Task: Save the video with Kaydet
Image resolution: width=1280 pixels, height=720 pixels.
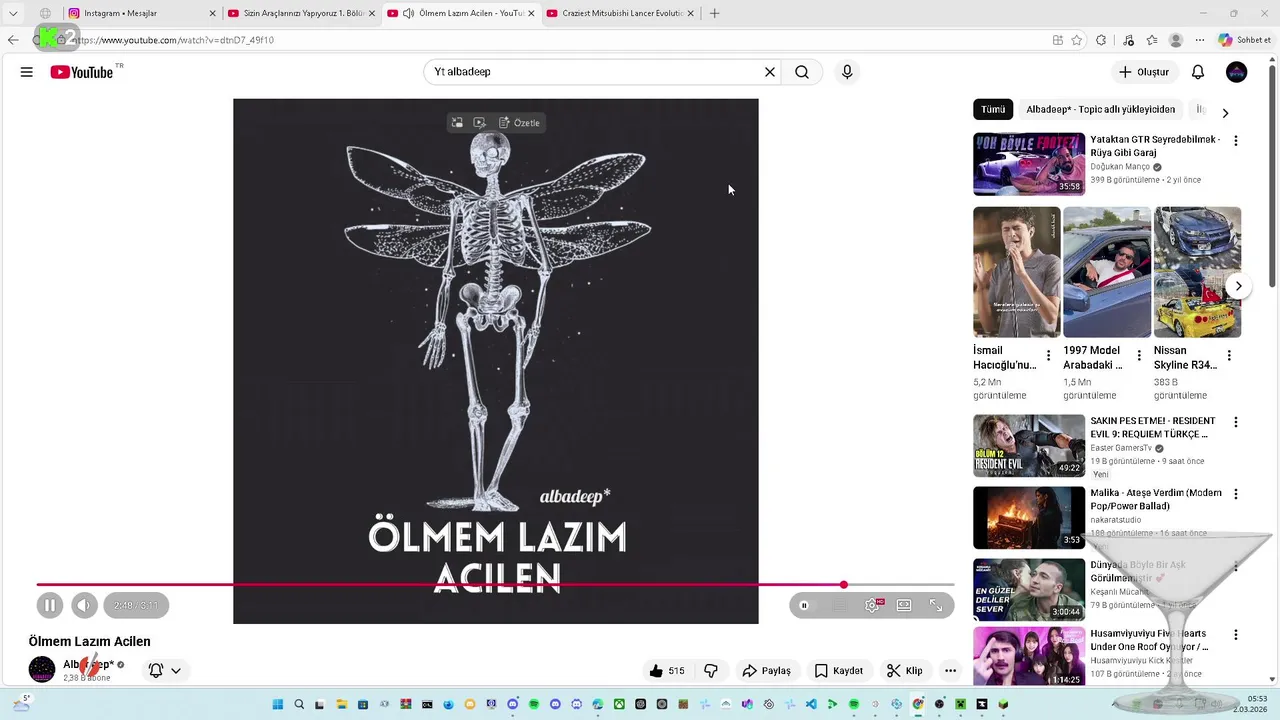Action: [x=838, y=671]
